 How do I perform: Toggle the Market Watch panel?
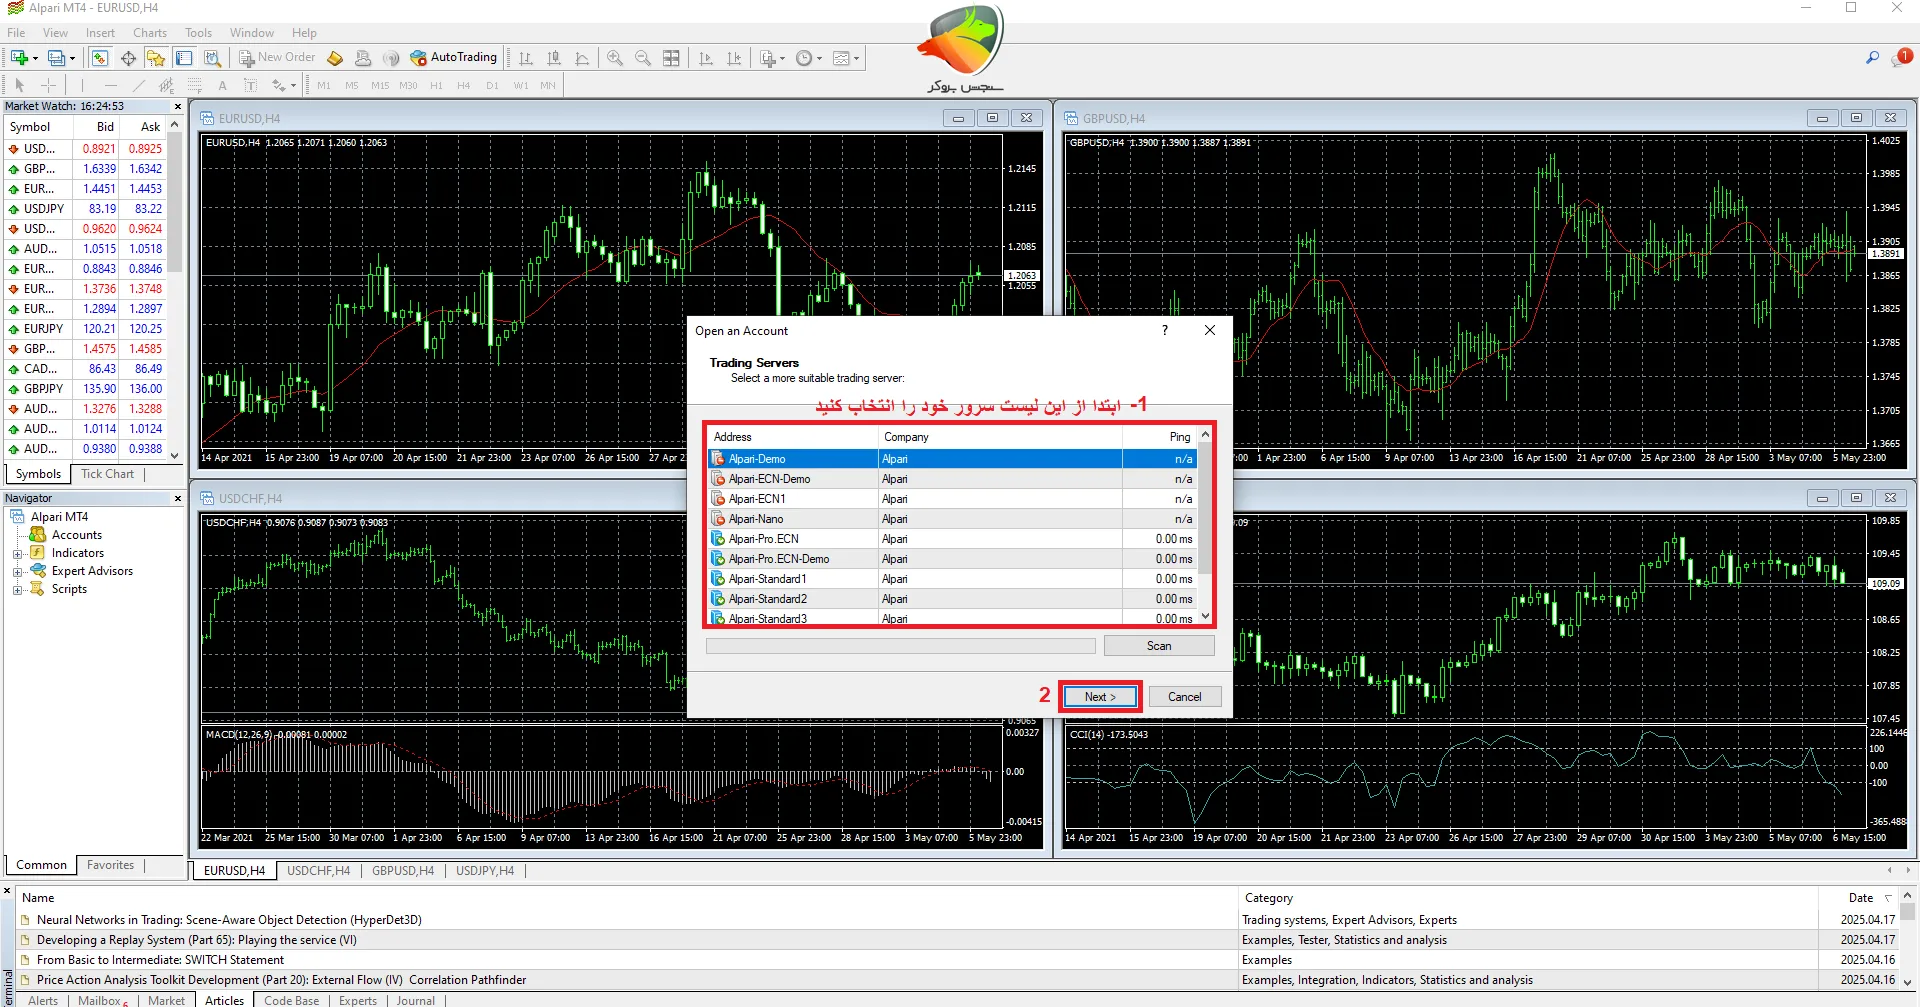point(100,58)
